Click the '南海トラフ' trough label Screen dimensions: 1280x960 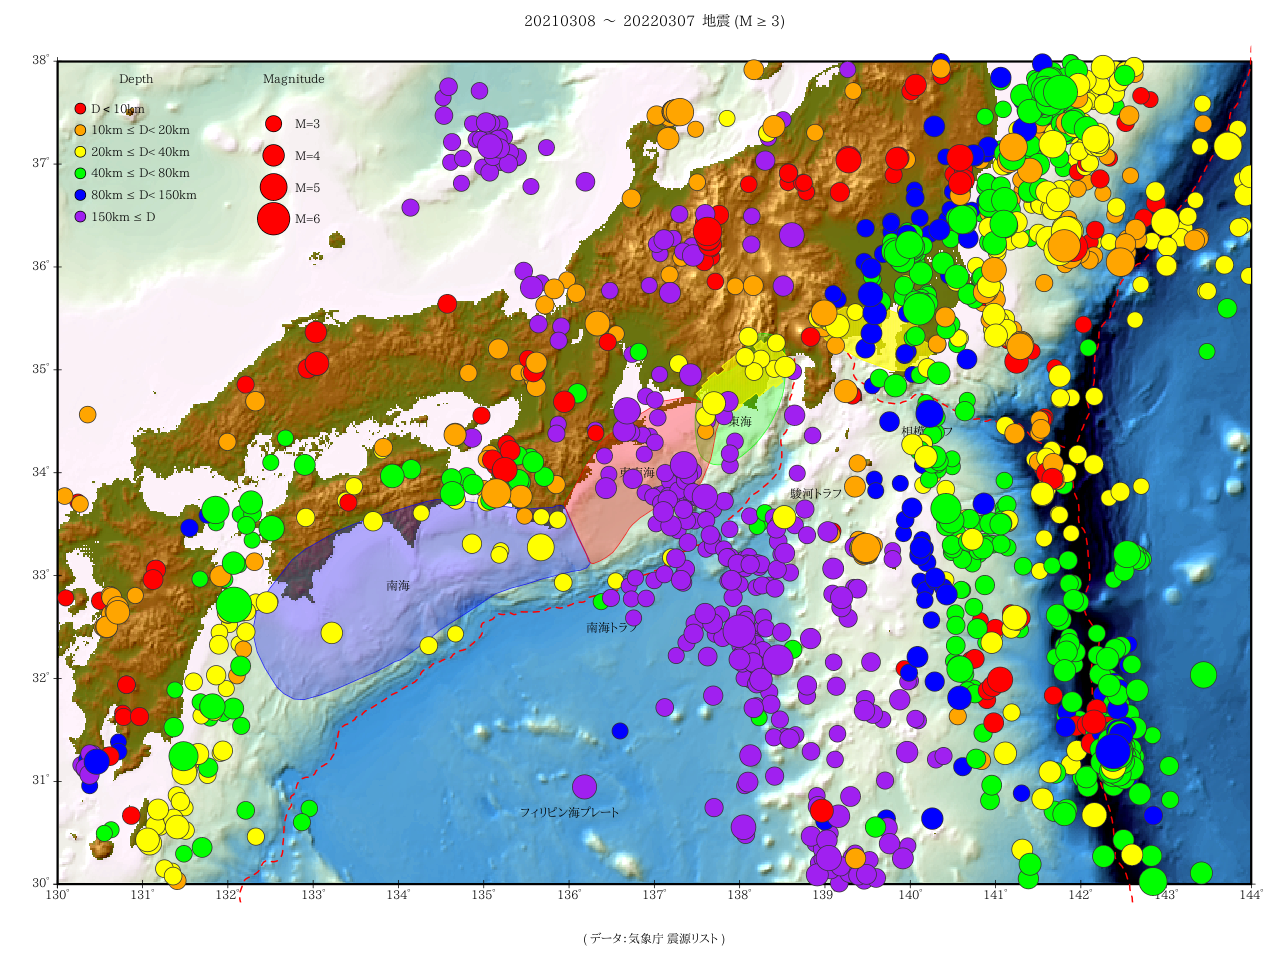click(612, 628)
